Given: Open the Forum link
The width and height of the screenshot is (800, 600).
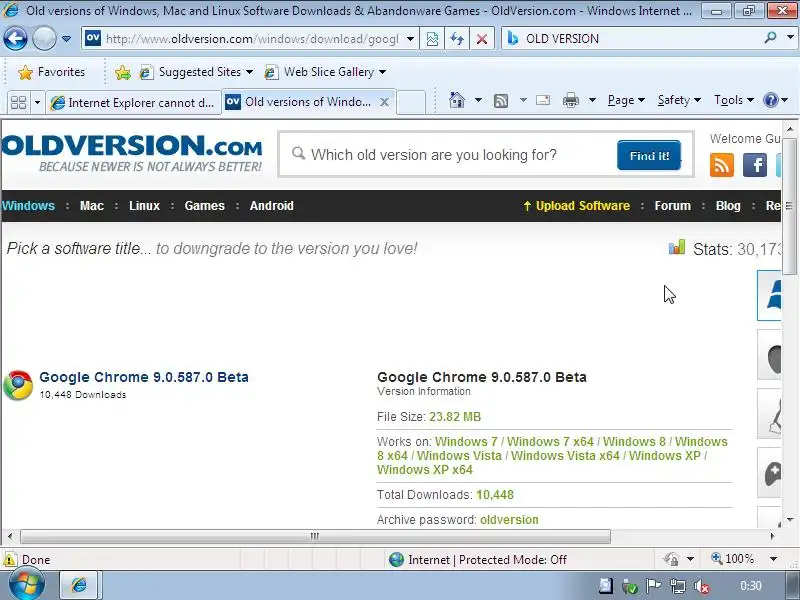Looking at the screenshot, I should coord(672,206).
